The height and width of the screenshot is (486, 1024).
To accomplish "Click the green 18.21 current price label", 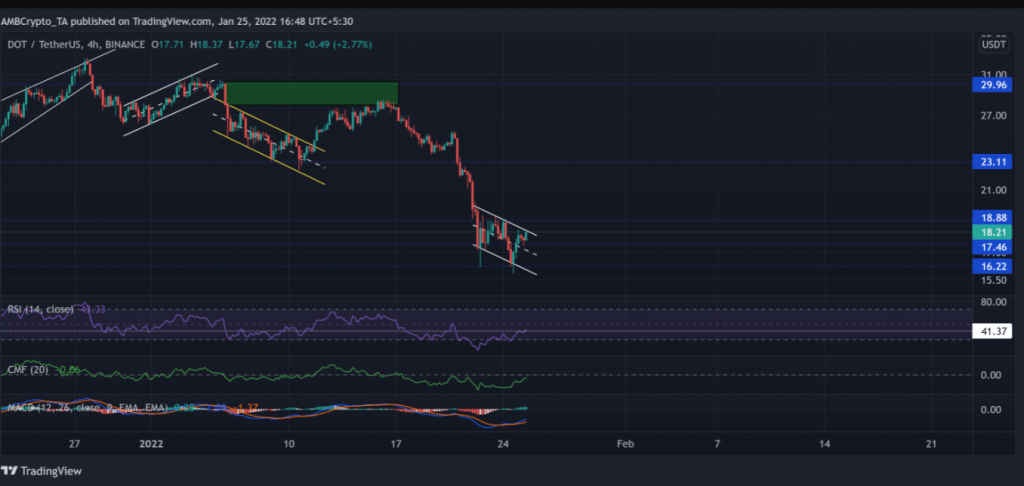I will pos(991,233).
